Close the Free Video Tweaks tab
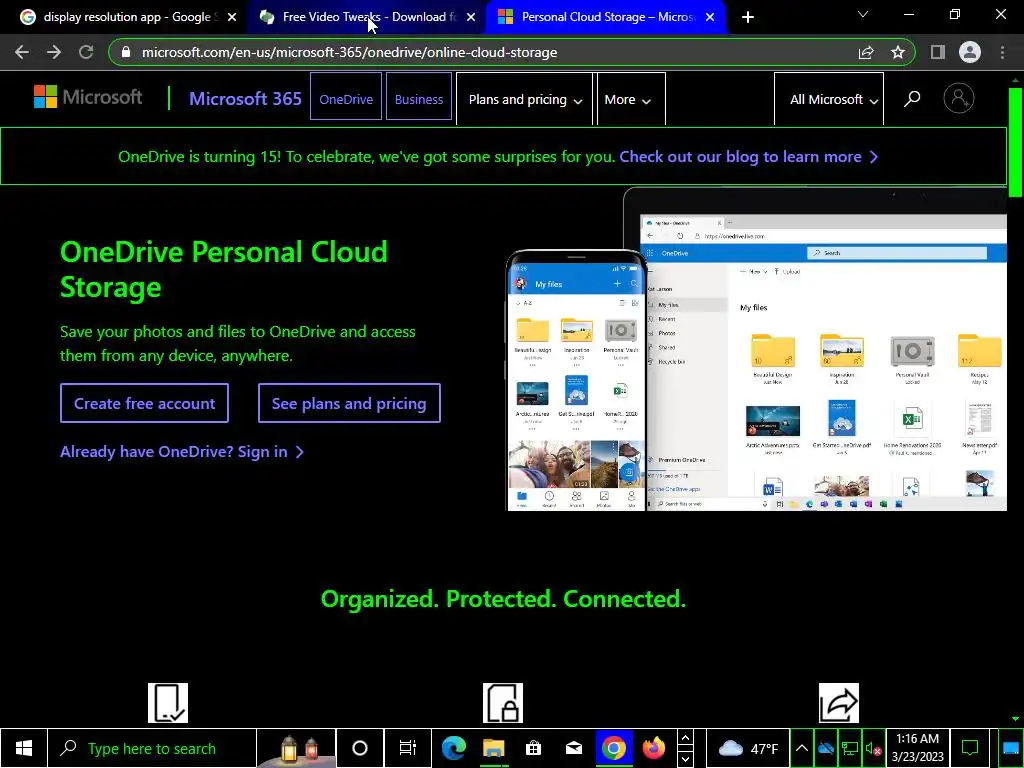Viewport: 1024px width, 768px height. click(471, 17)
